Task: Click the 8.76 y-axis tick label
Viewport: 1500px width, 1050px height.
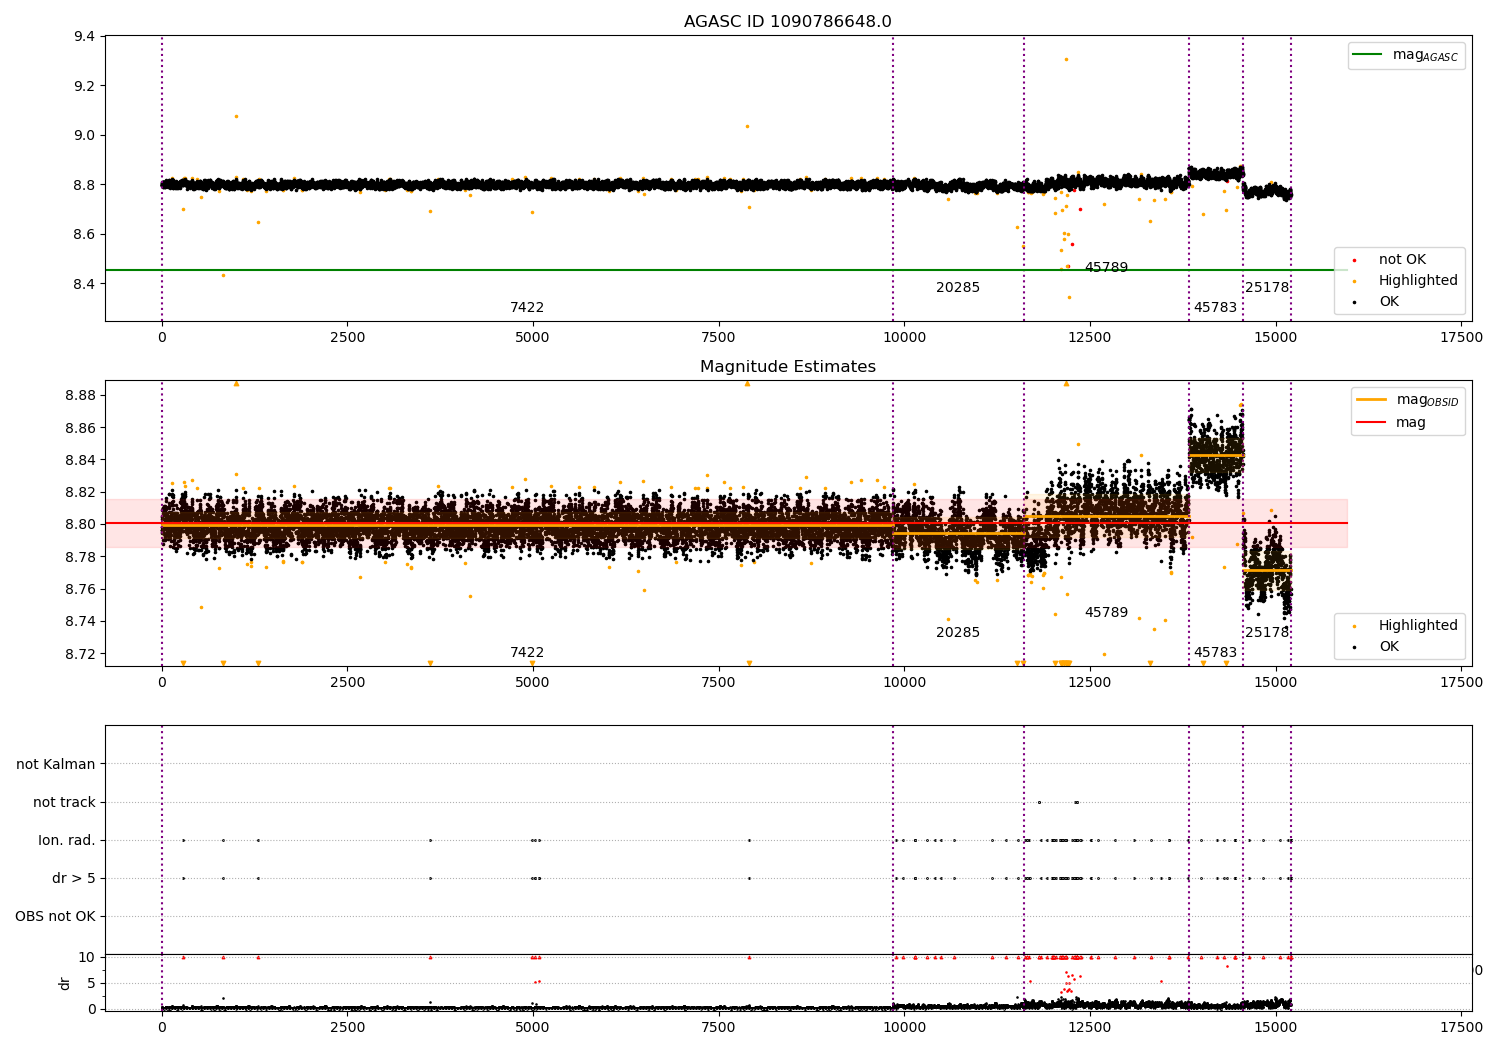Action: coord(80,589)
